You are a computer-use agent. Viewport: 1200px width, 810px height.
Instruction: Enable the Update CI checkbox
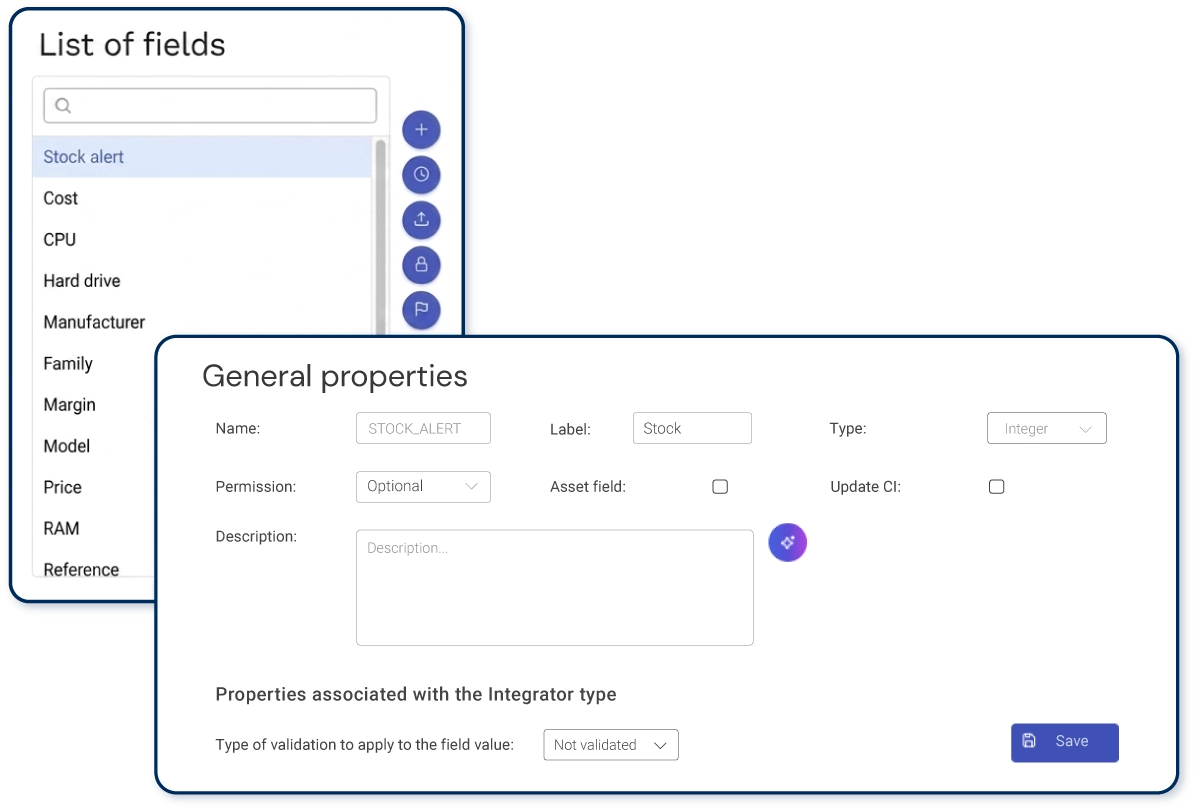click(996, 487)
